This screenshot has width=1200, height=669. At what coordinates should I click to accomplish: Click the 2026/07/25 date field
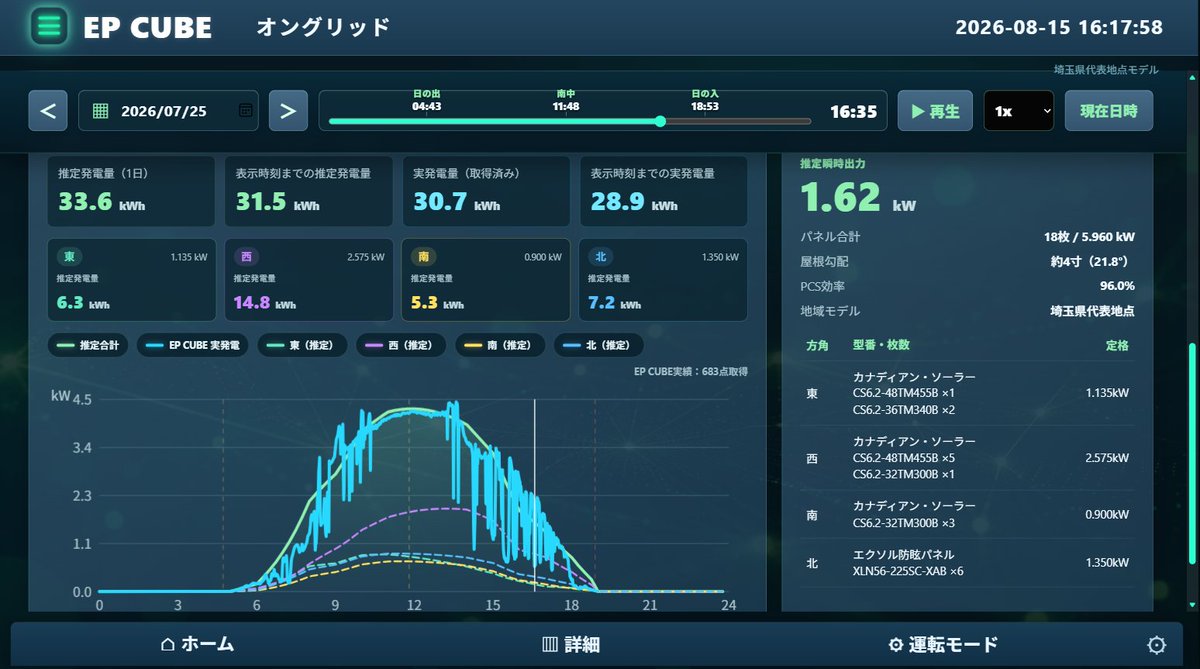(x=168, y=111)
